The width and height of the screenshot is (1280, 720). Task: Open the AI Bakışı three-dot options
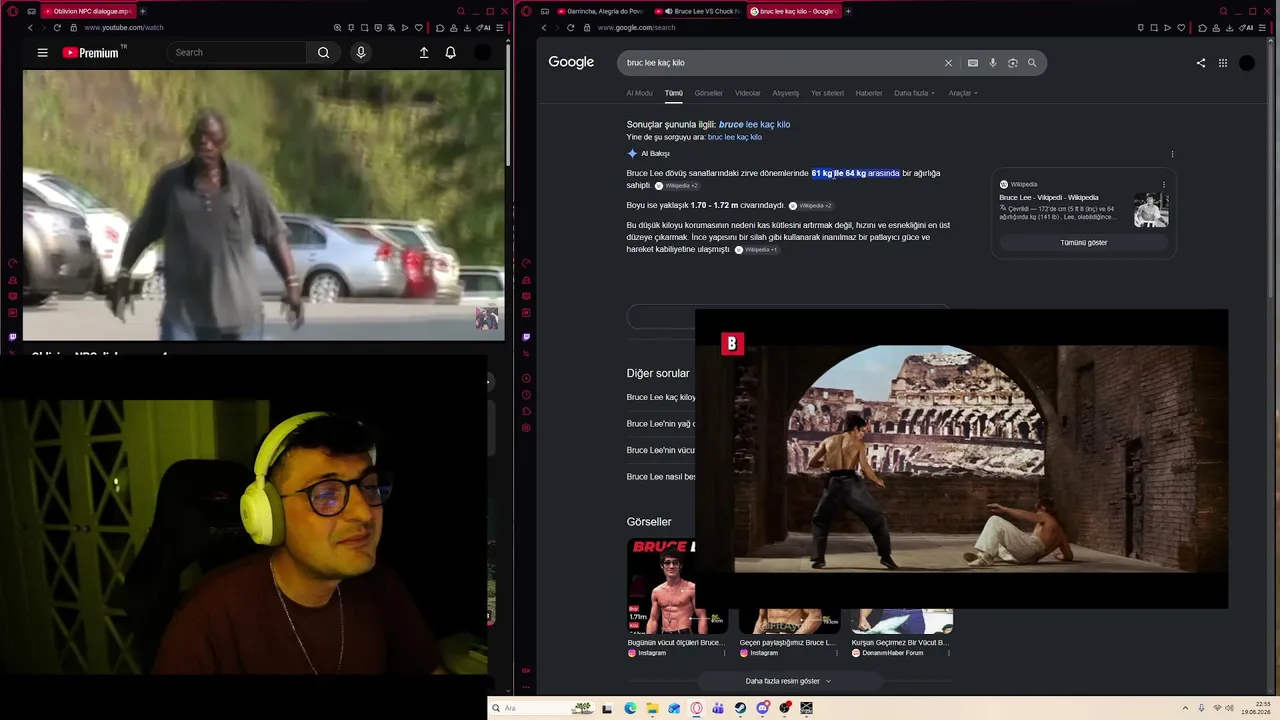click(x=1172, y=154)
